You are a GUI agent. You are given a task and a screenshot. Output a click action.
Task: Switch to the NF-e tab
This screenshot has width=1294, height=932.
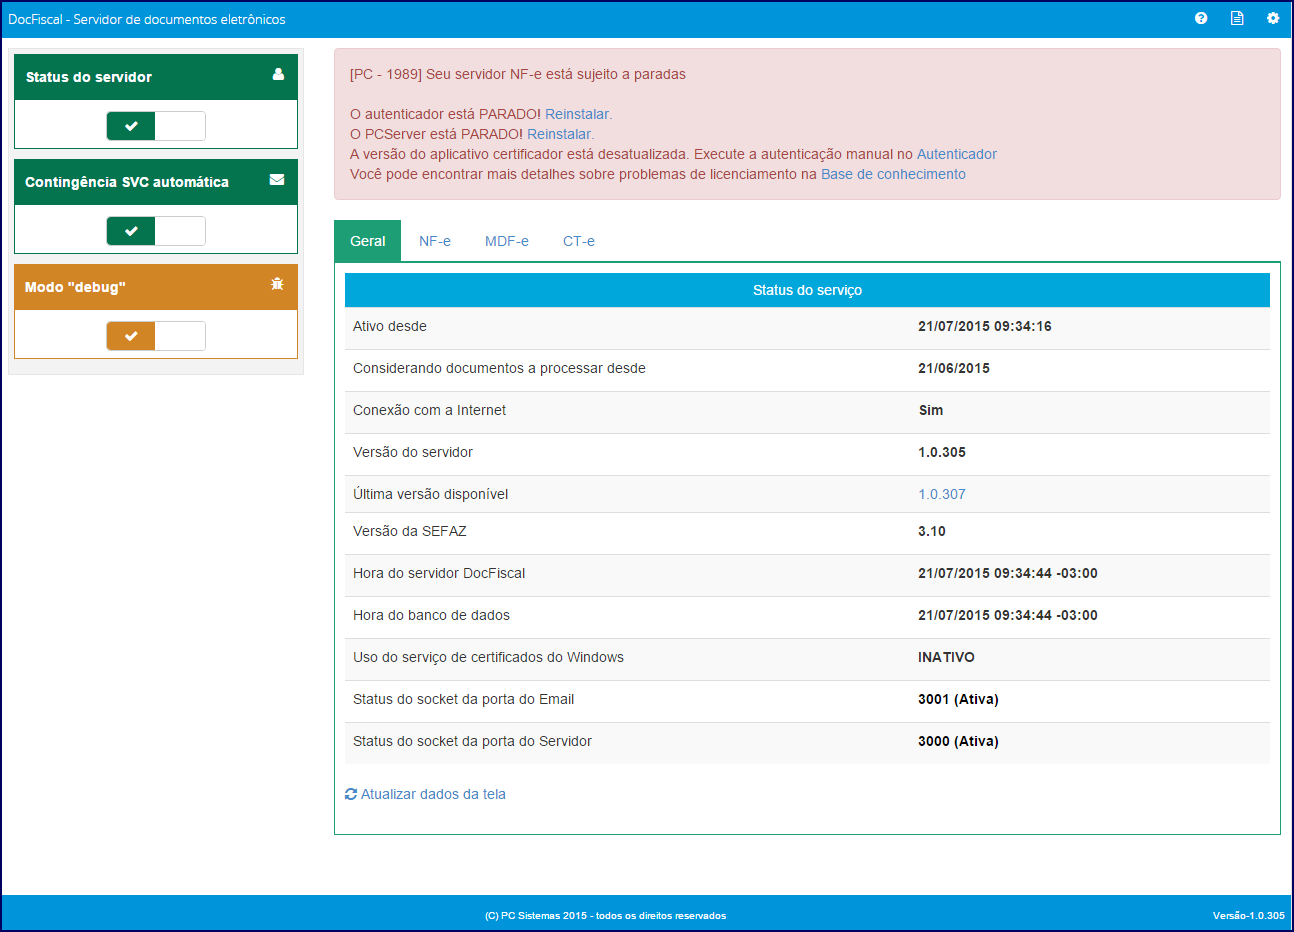tap(435, 241)
